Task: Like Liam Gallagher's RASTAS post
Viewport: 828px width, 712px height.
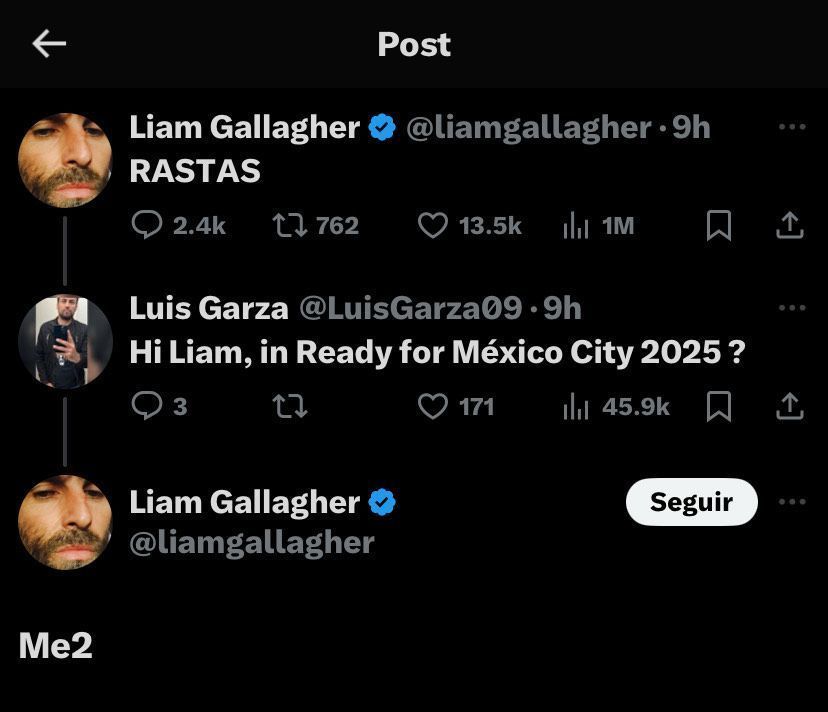Action: (433, 225)
